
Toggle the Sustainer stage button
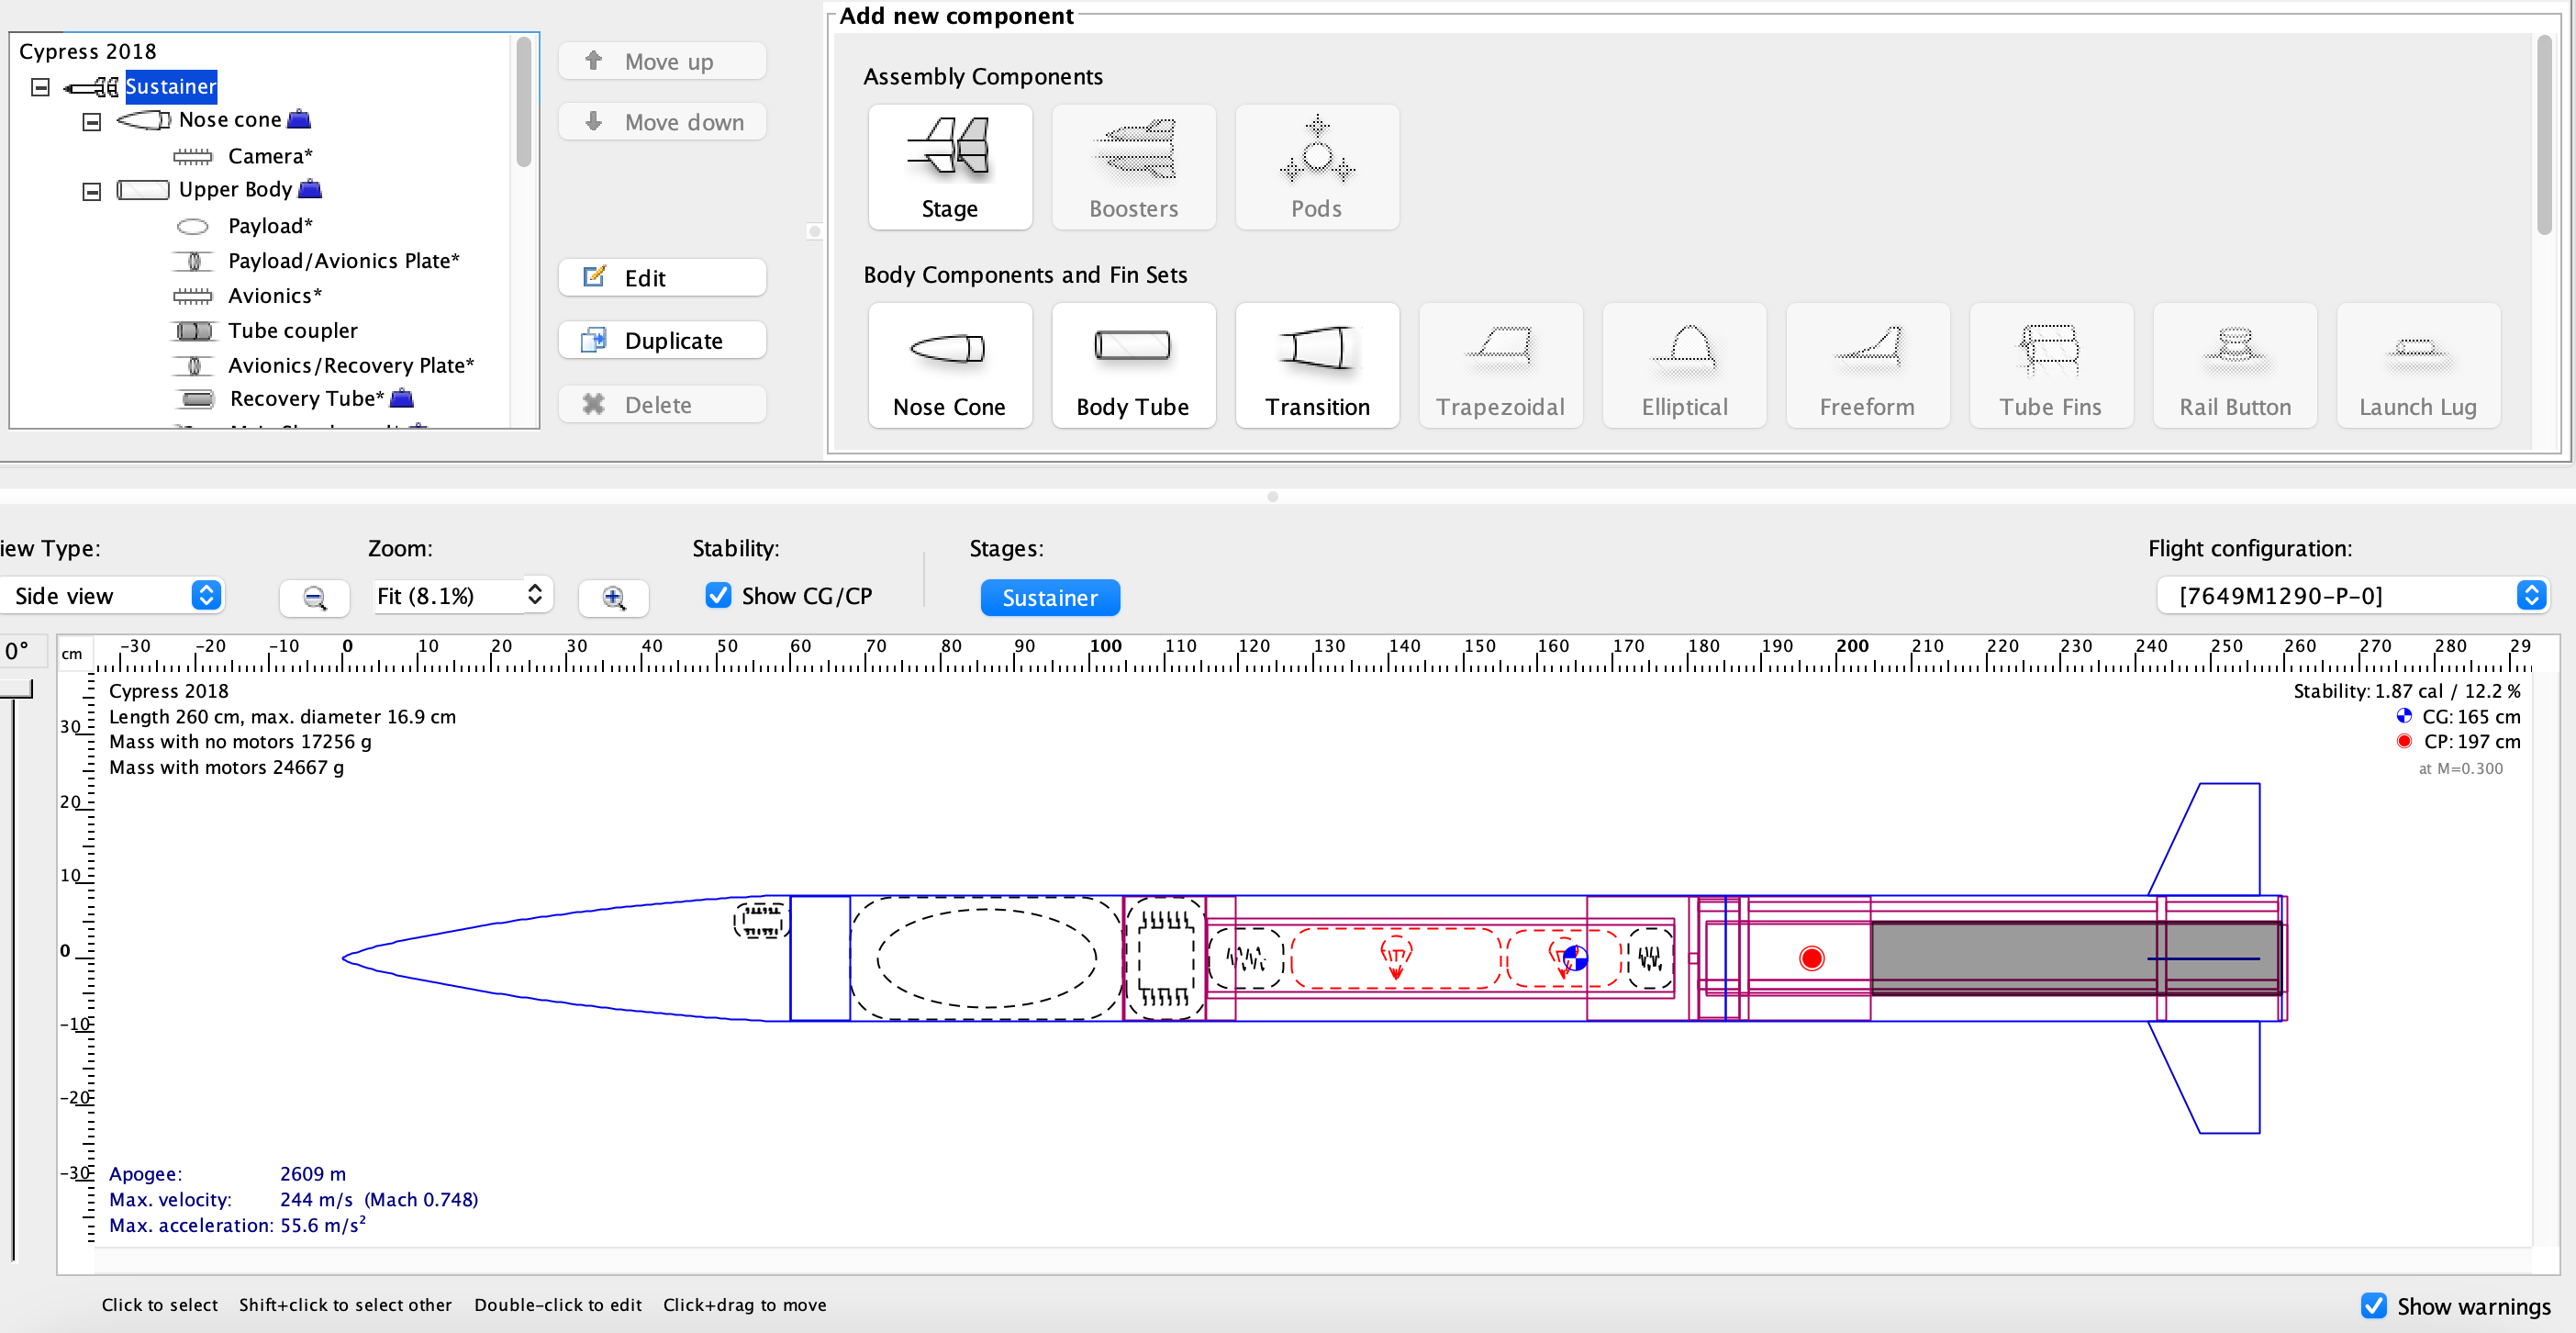[x=1049, y=597]
